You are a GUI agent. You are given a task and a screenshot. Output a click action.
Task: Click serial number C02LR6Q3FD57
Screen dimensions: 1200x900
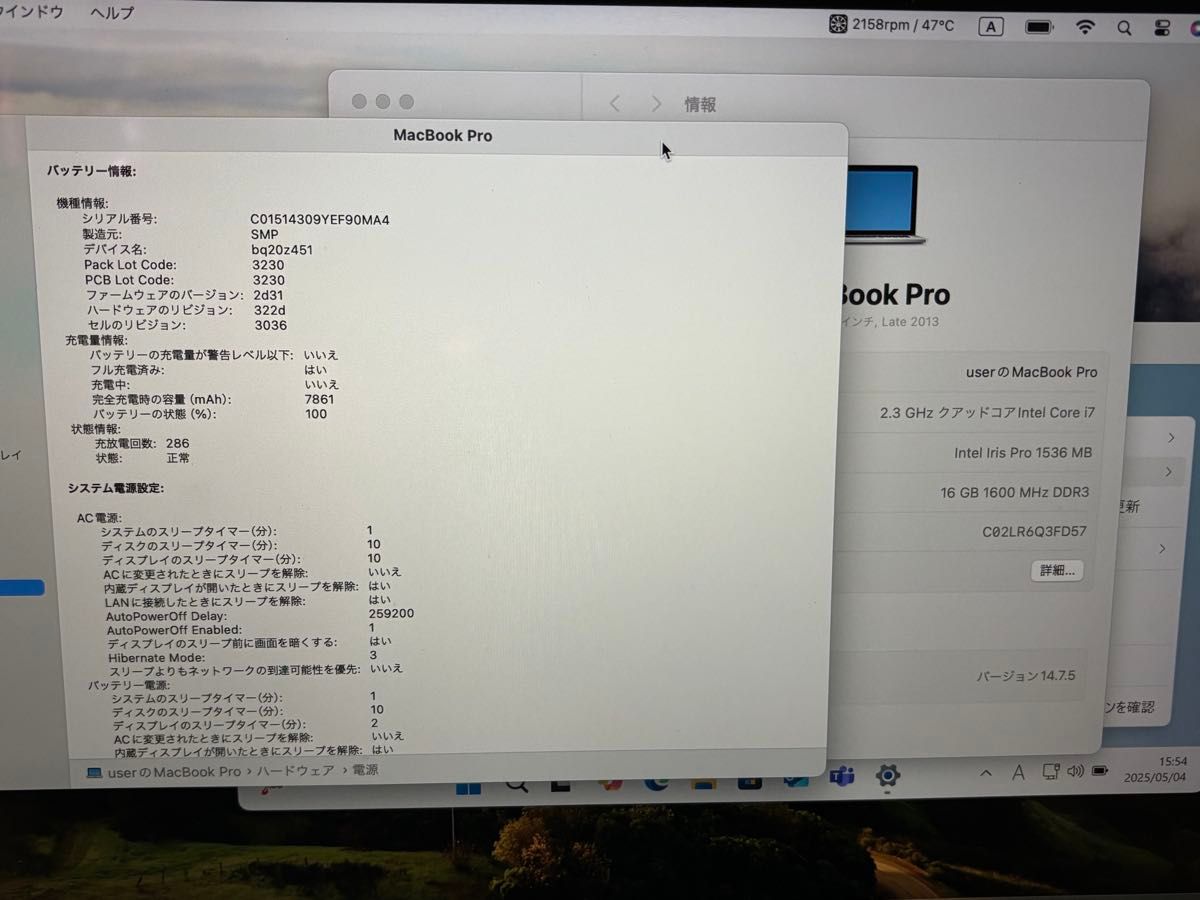point(1034,532)
